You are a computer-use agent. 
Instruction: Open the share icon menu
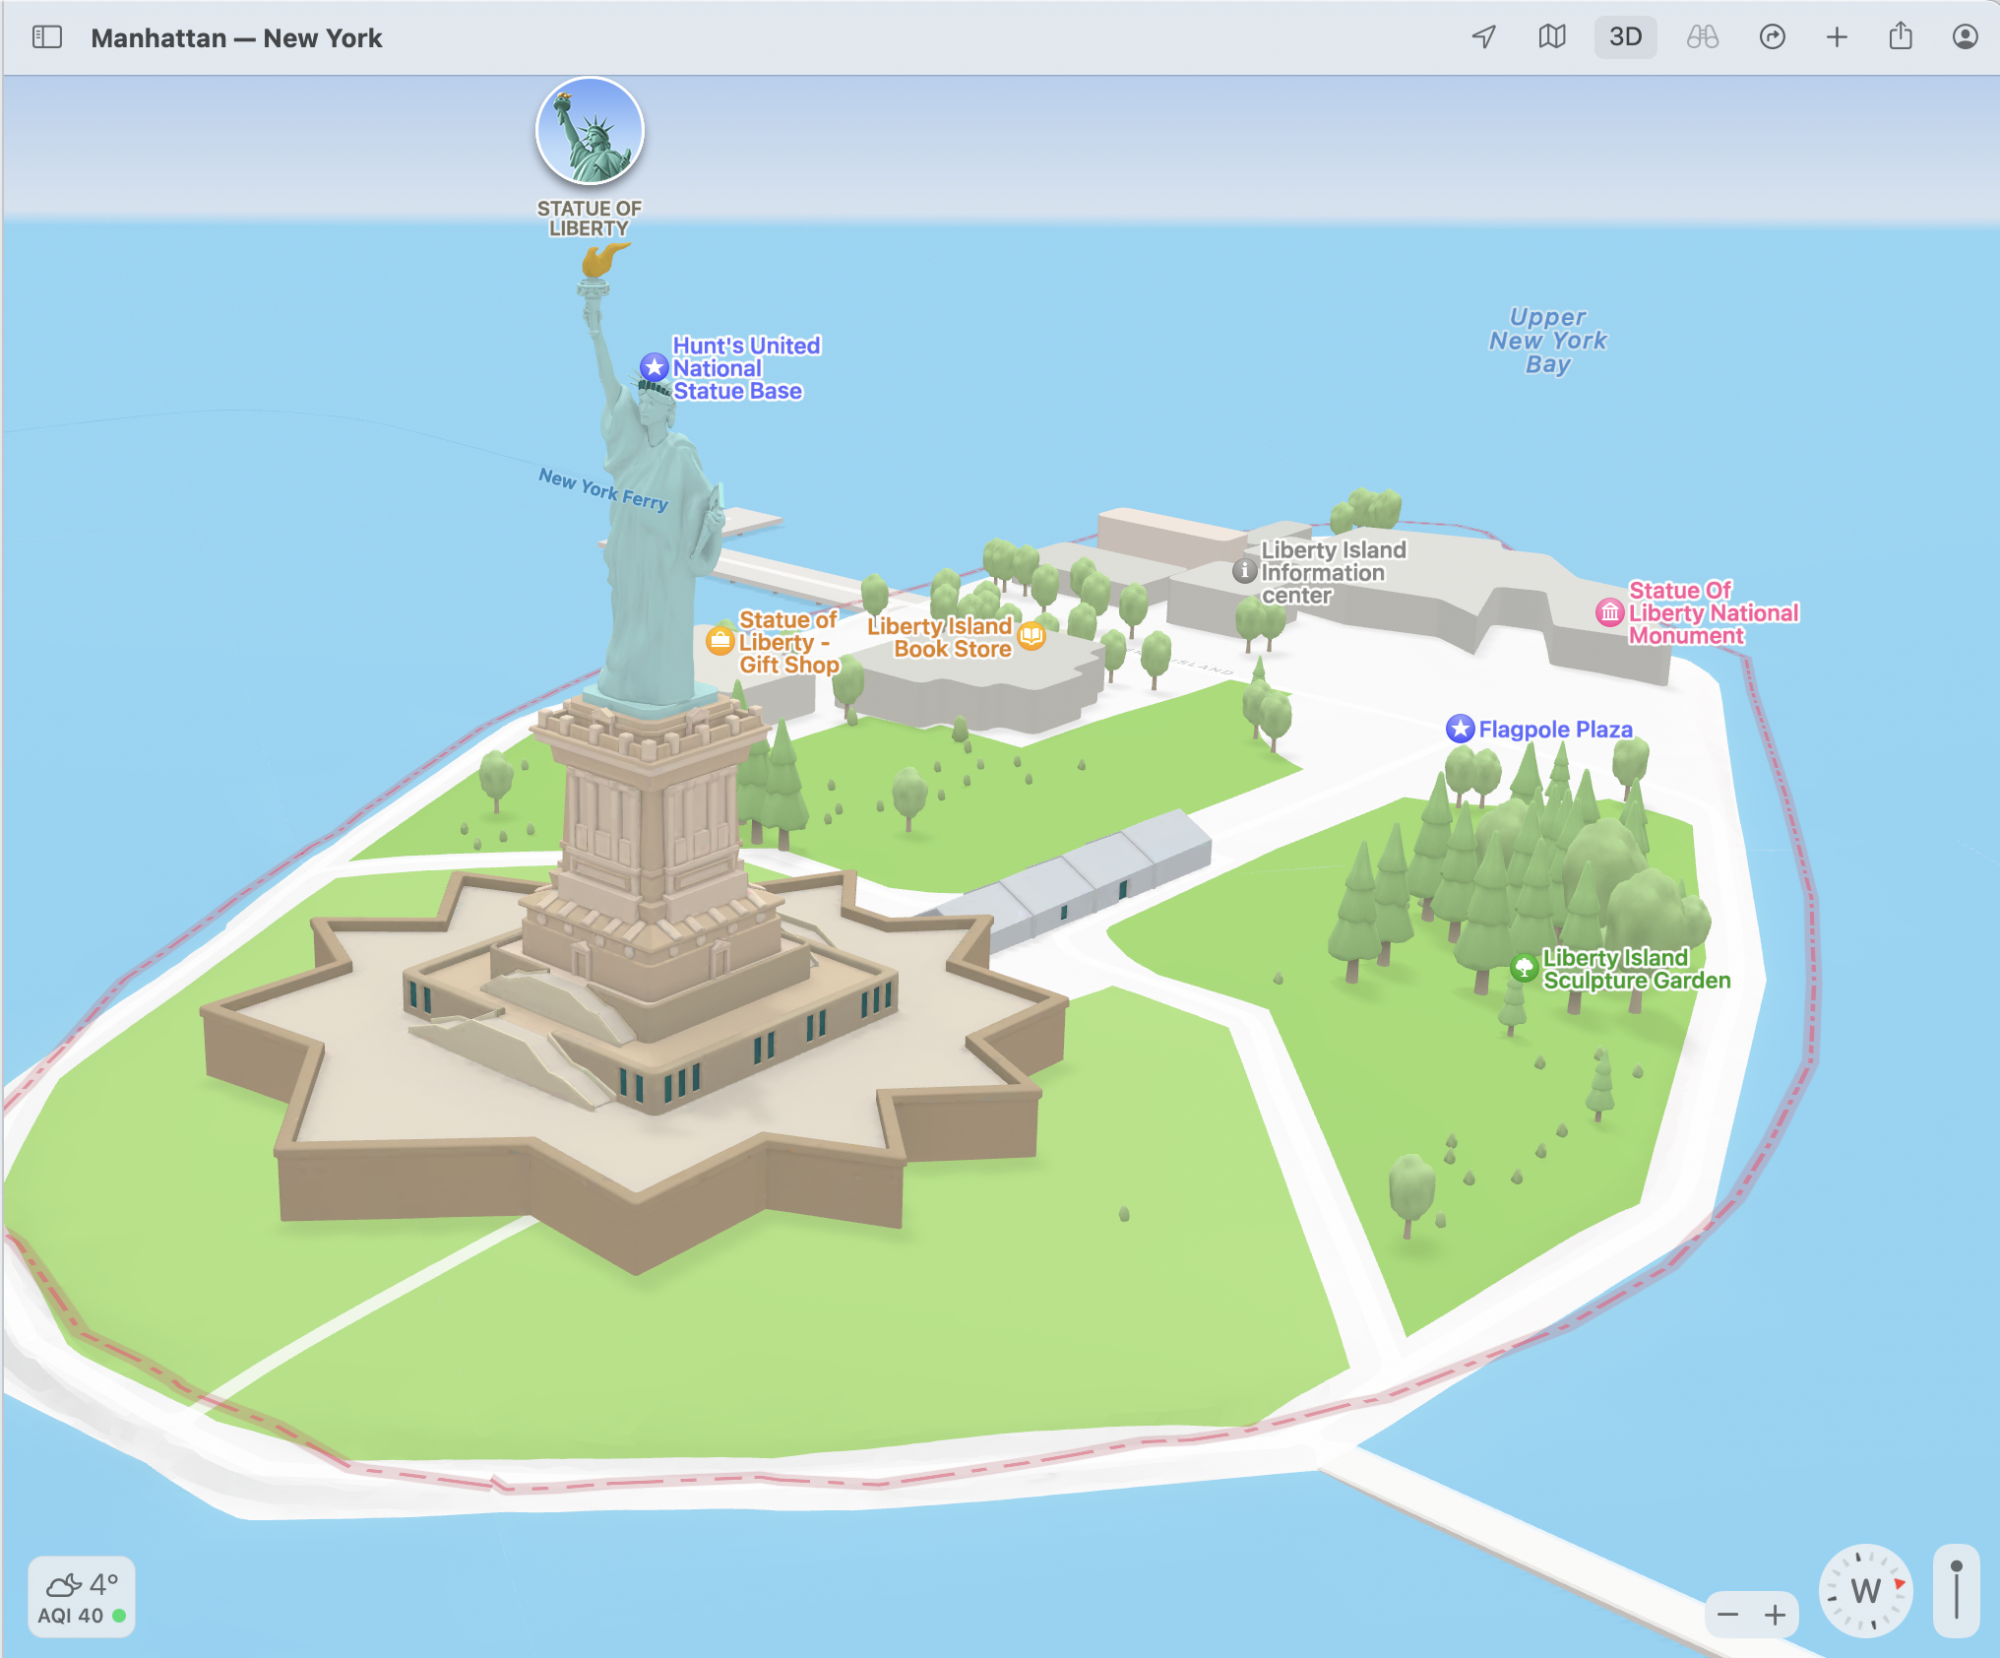click(x=1900, y=38)
